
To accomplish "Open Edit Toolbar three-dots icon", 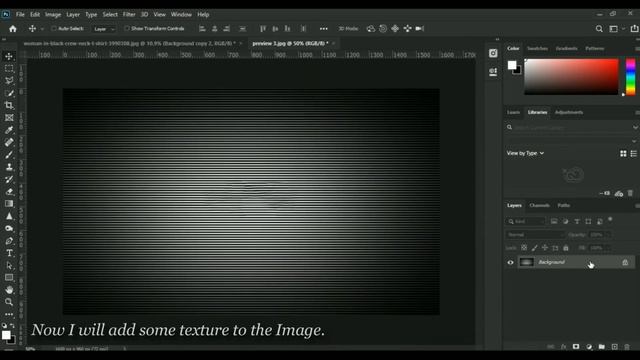I will click(x=9, y=314).
